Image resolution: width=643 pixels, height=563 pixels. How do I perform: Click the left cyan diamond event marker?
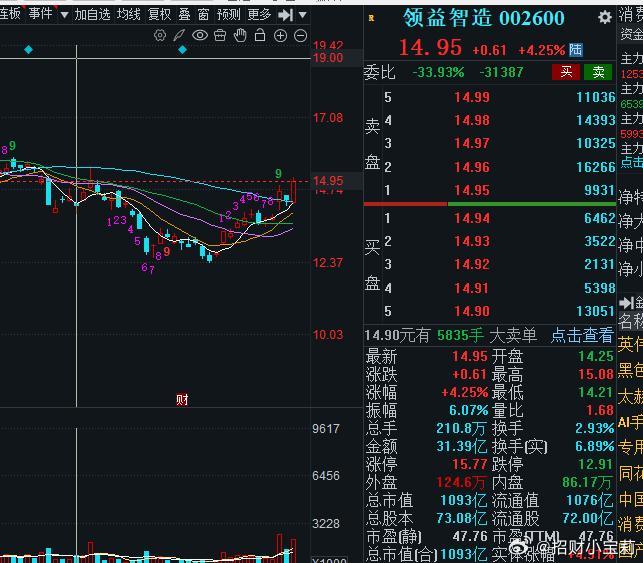click(28, 50)
